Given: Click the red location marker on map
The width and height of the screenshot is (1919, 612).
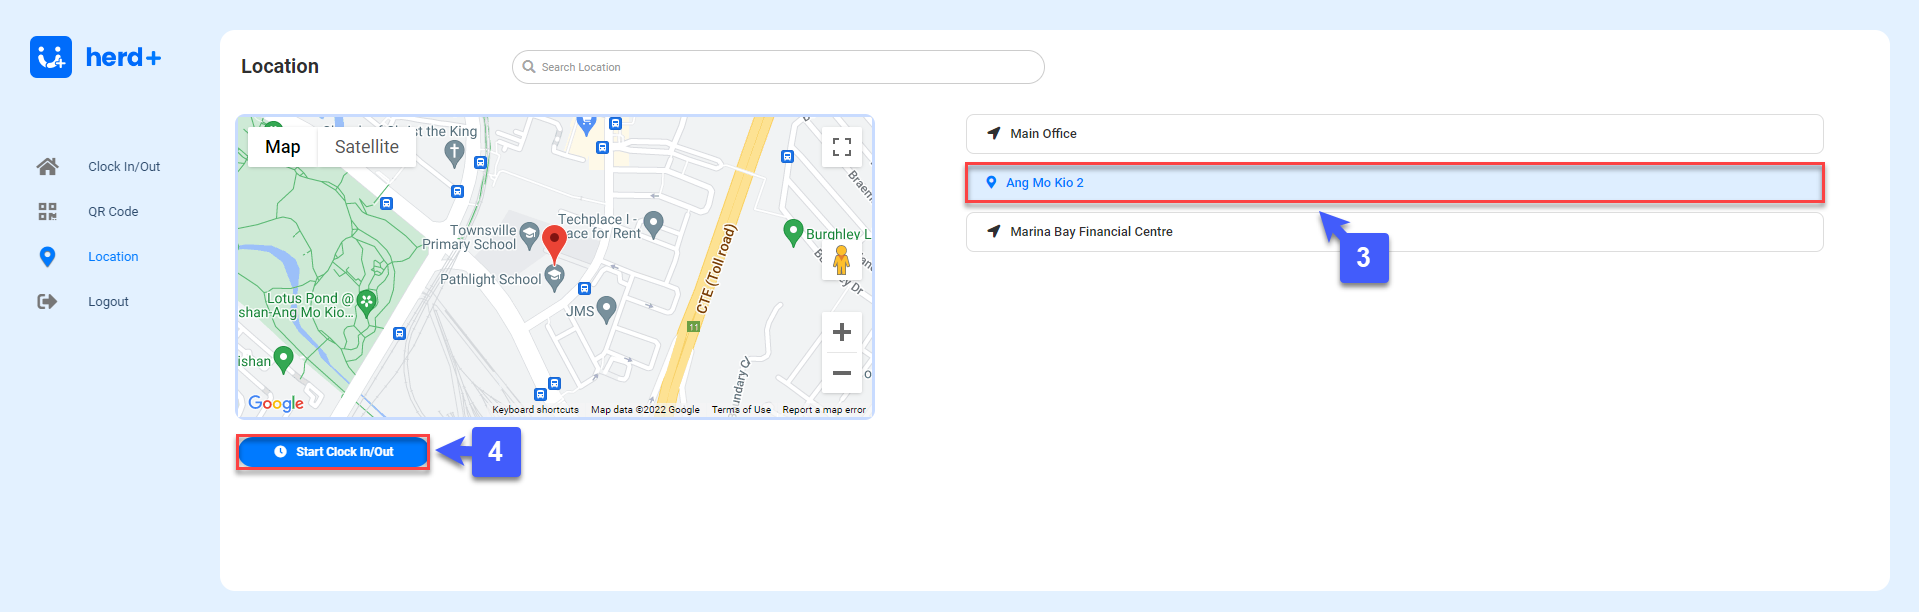Looking at the screenshot, I should coord(554,244).
